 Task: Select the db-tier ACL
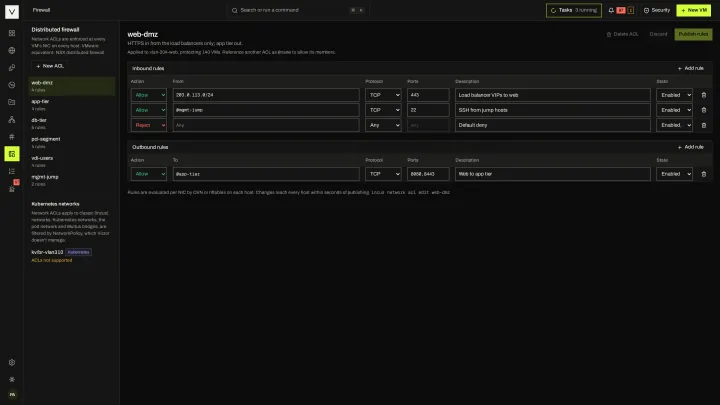pyautogui.click(x=72, y=124)
